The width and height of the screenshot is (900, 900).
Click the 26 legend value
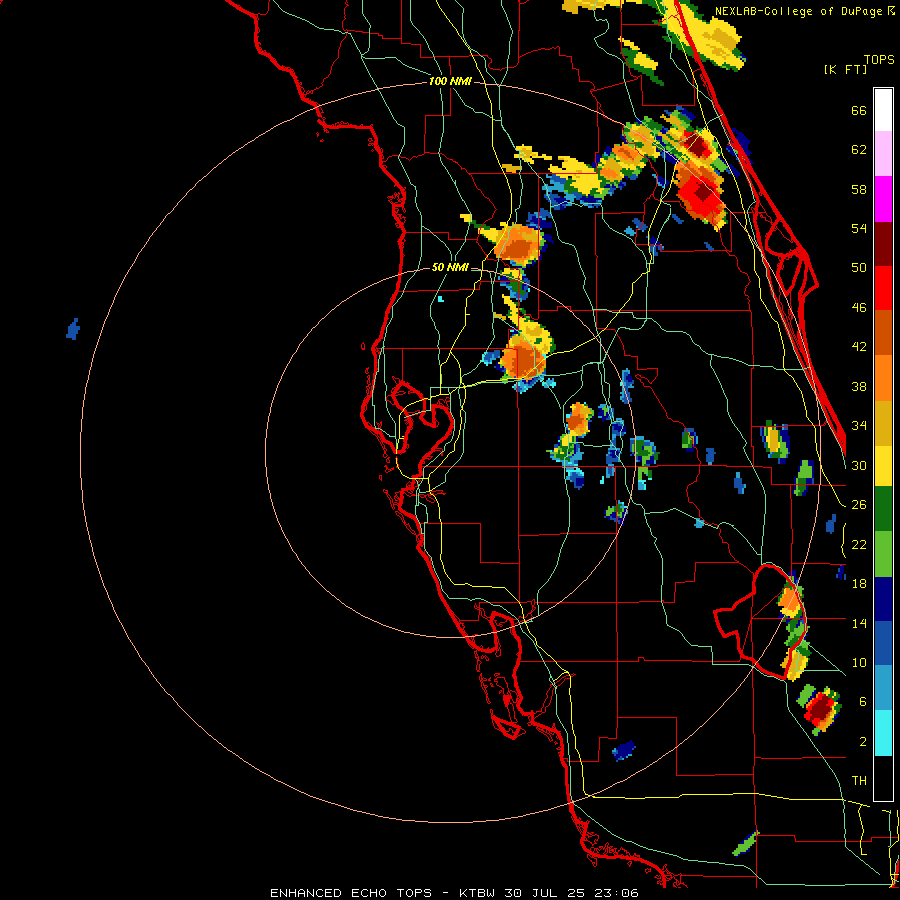tap(859, 505)
